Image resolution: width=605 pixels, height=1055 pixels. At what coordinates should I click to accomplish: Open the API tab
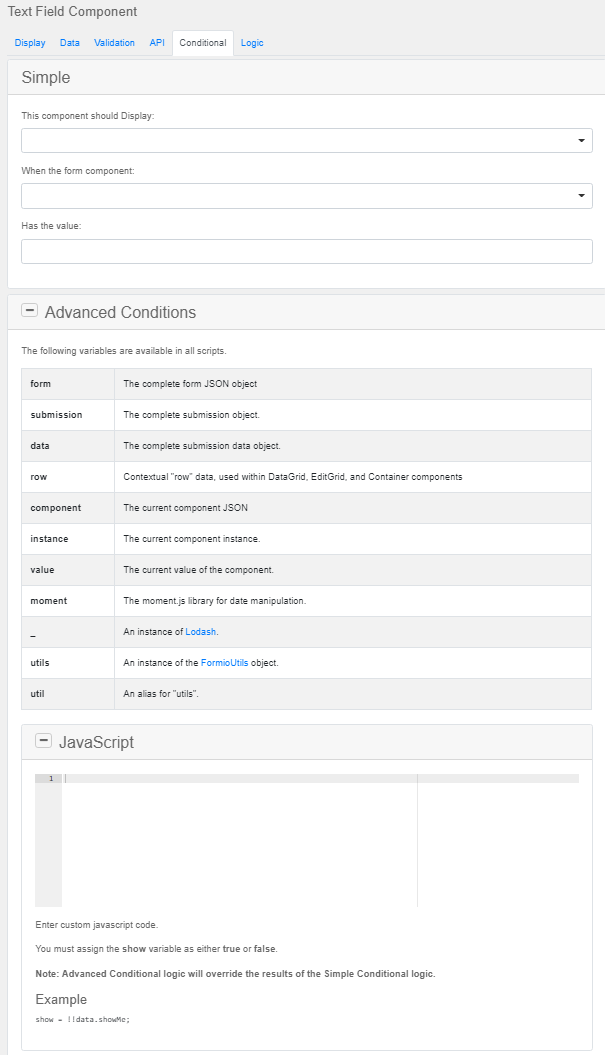156,43
